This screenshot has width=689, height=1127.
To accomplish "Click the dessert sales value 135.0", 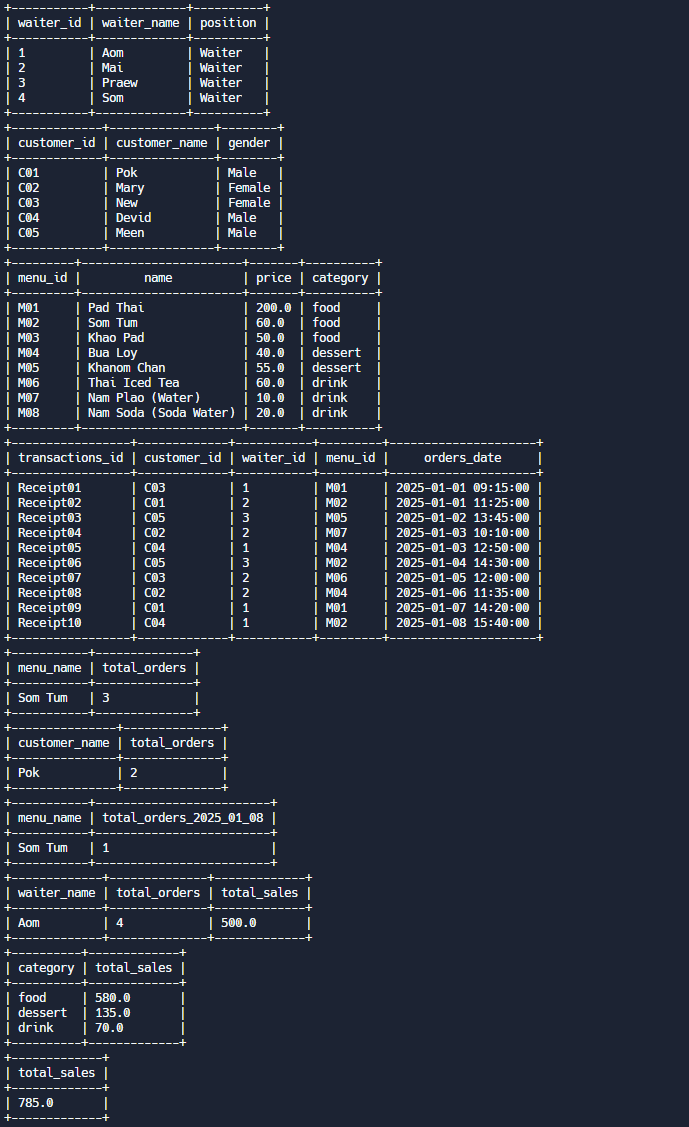I will click(x=112, y=1013).
